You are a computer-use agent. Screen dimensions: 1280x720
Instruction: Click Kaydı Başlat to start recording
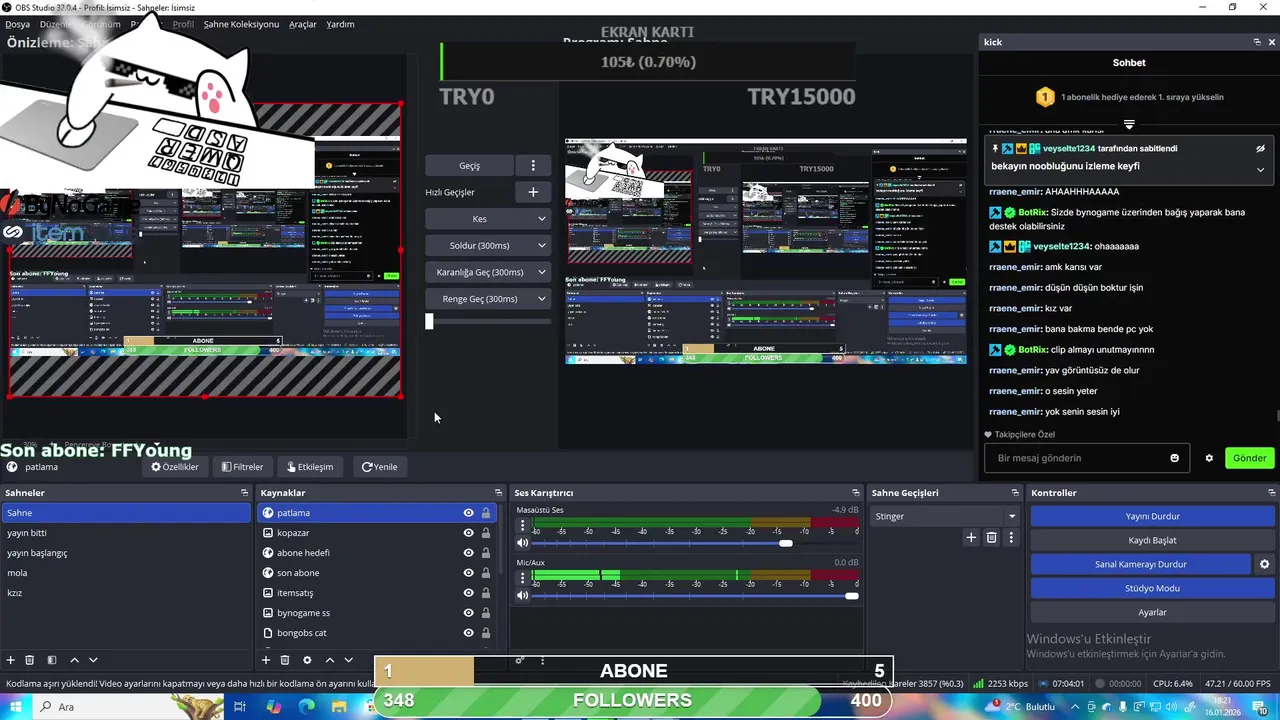[x=1152, y=540]
